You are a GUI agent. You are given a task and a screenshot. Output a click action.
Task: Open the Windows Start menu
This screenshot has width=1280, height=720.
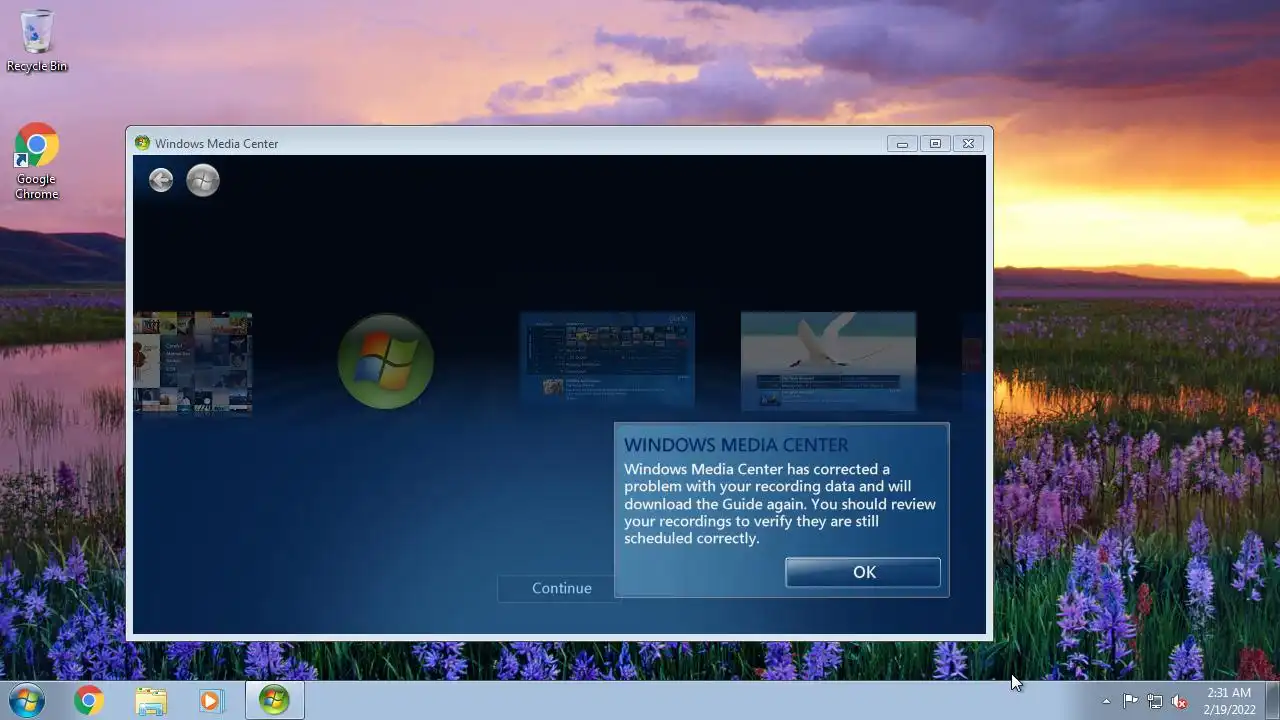coord(27,701)
